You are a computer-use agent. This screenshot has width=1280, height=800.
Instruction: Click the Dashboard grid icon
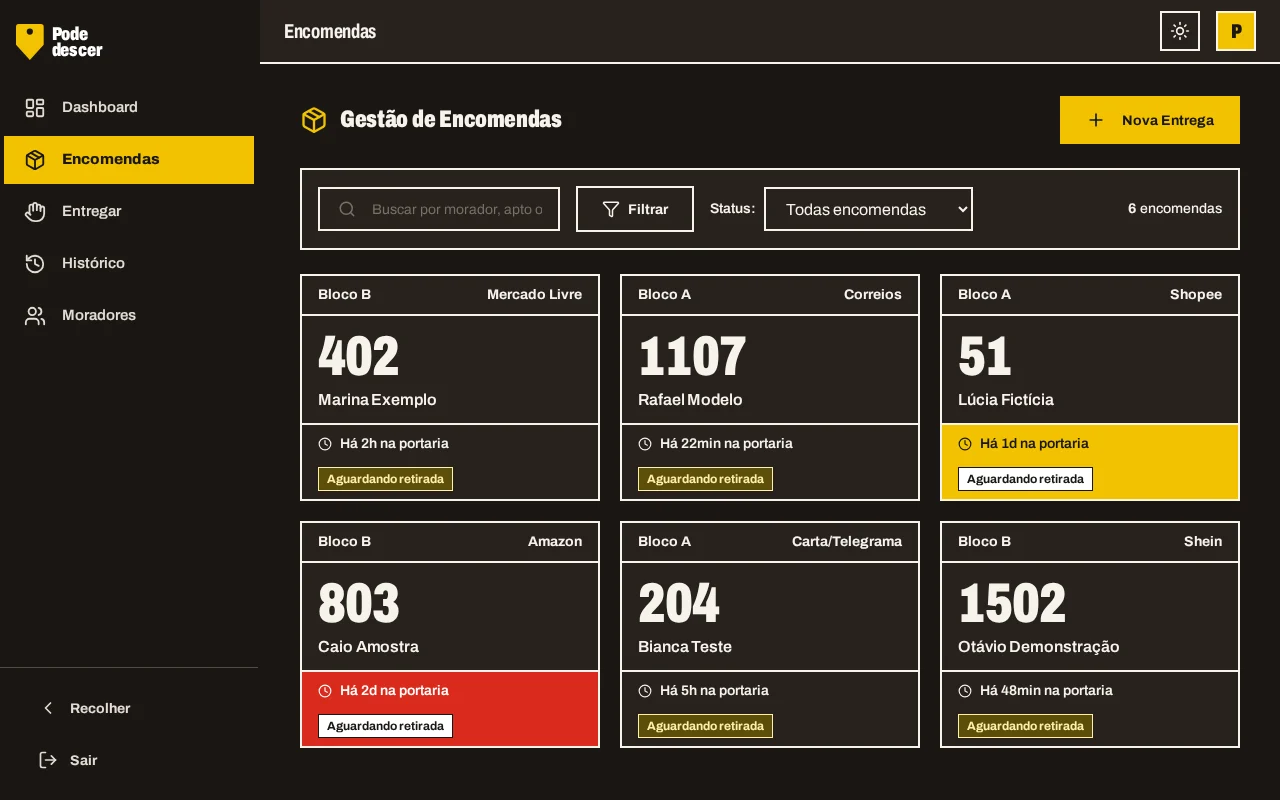35,107
